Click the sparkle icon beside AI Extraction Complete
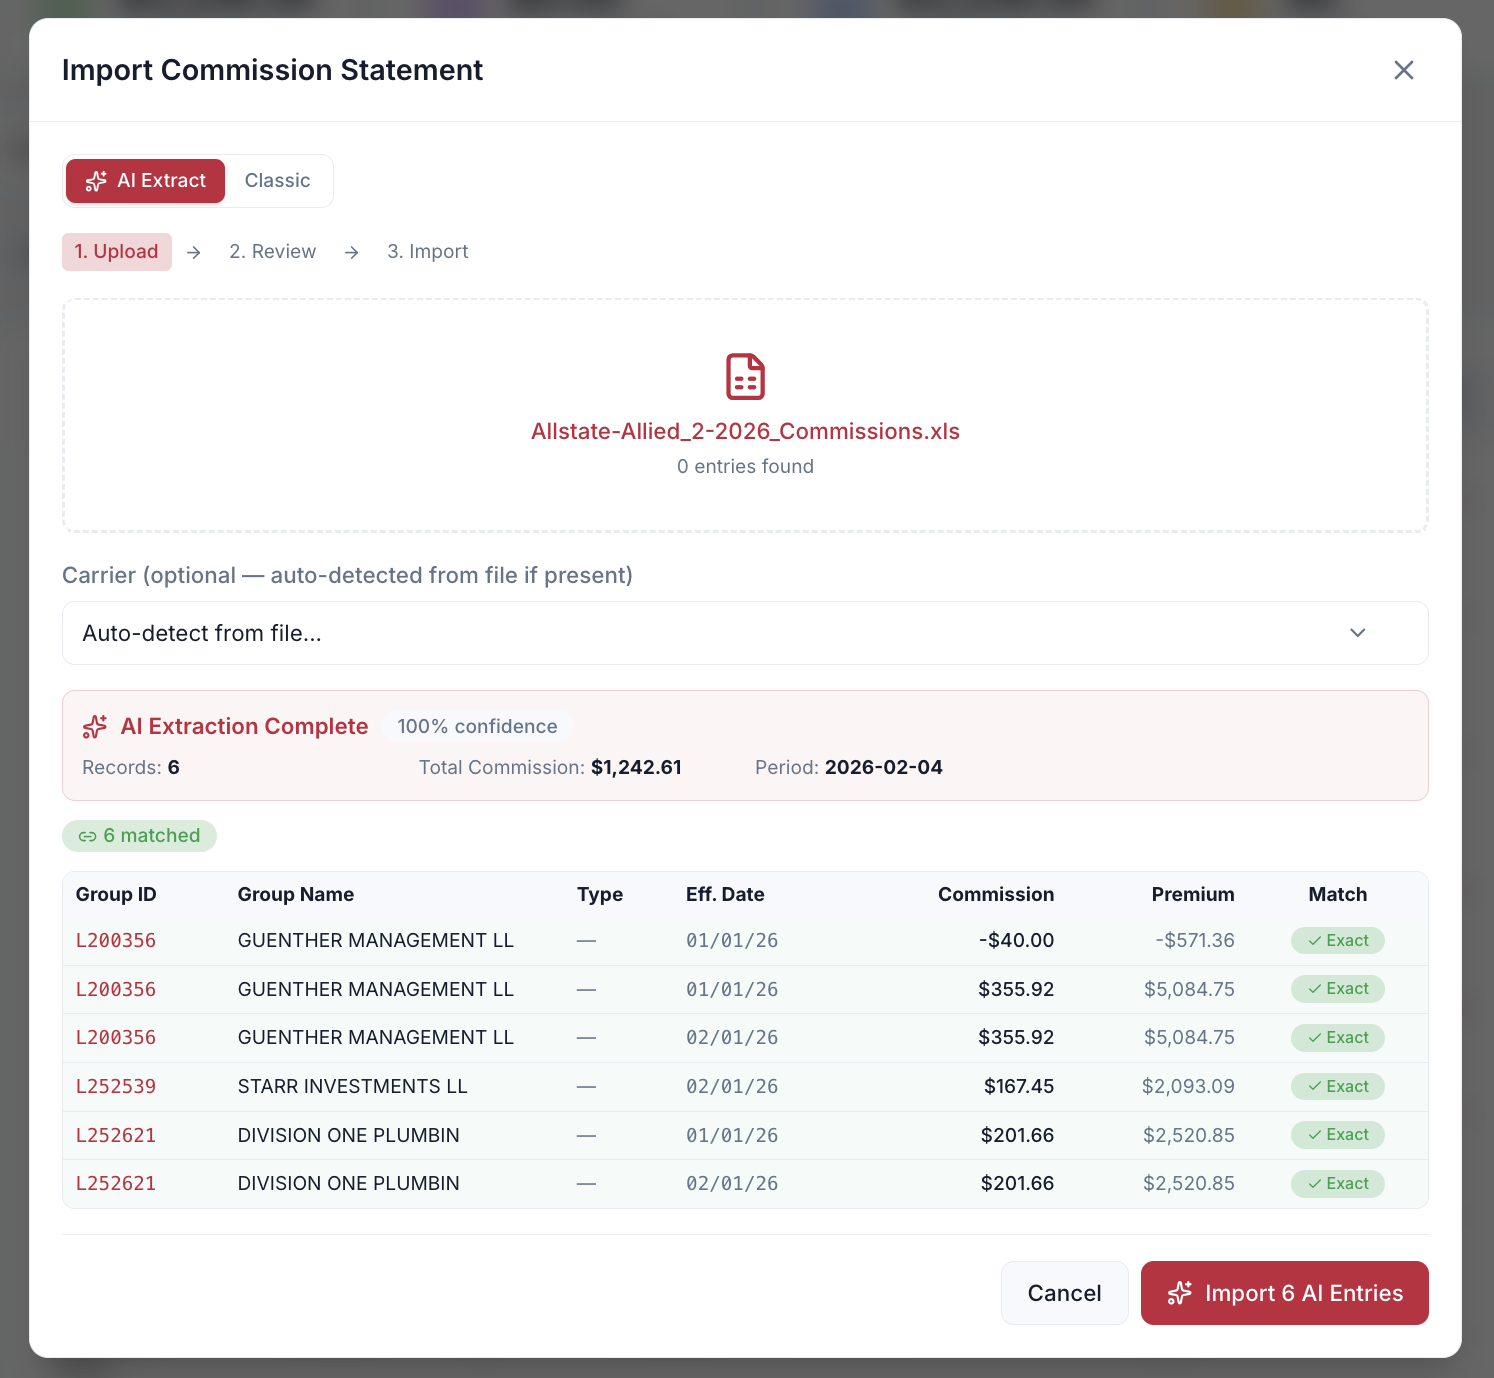The height and width of the screenshot is (1378, 1494). [95, 727]
